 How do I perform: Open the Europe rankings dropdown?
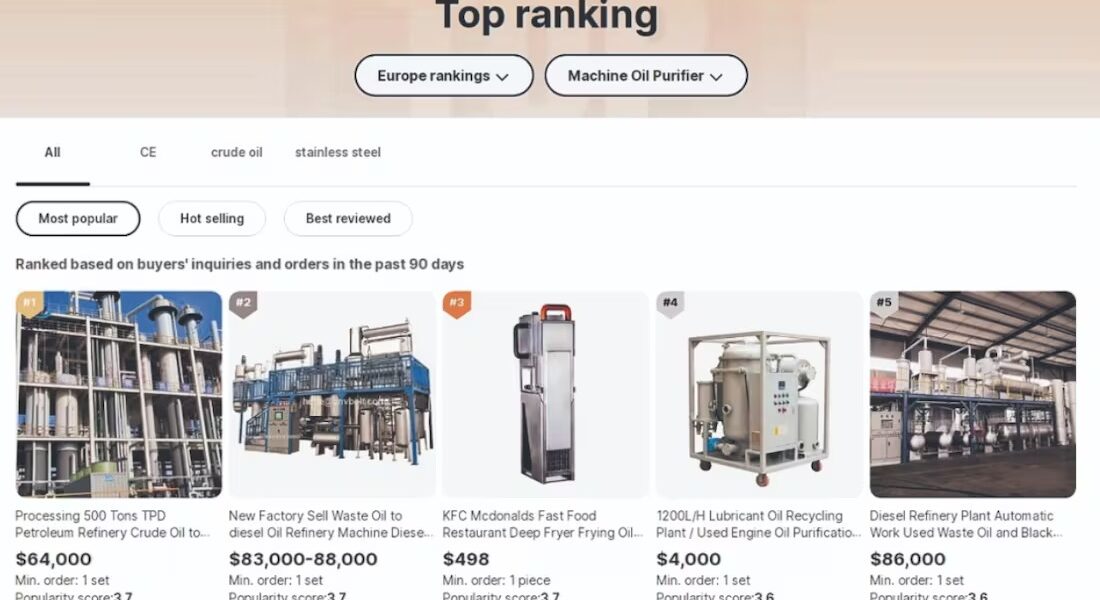coord(444,76)
